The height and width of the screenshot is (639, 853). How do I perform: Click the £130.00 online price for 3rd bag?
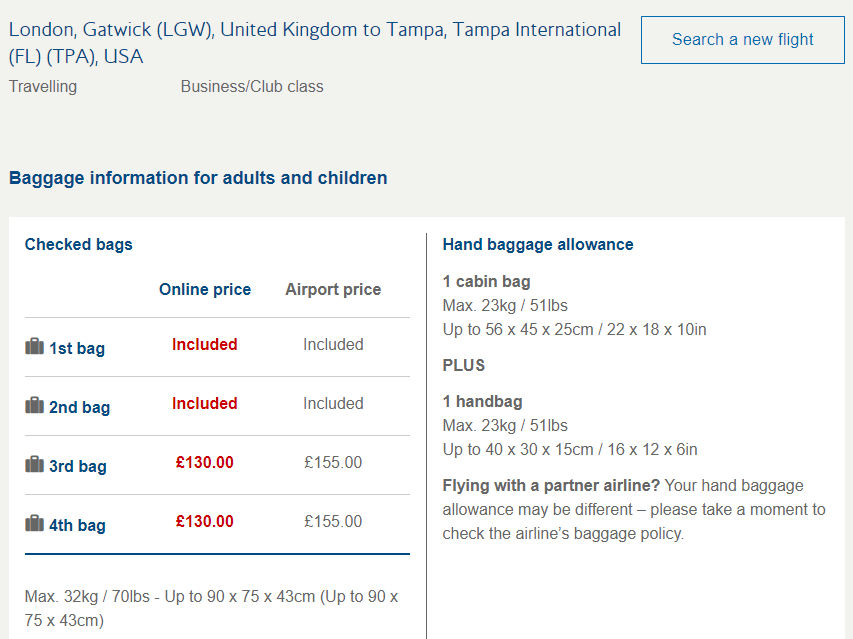(205, 463)
